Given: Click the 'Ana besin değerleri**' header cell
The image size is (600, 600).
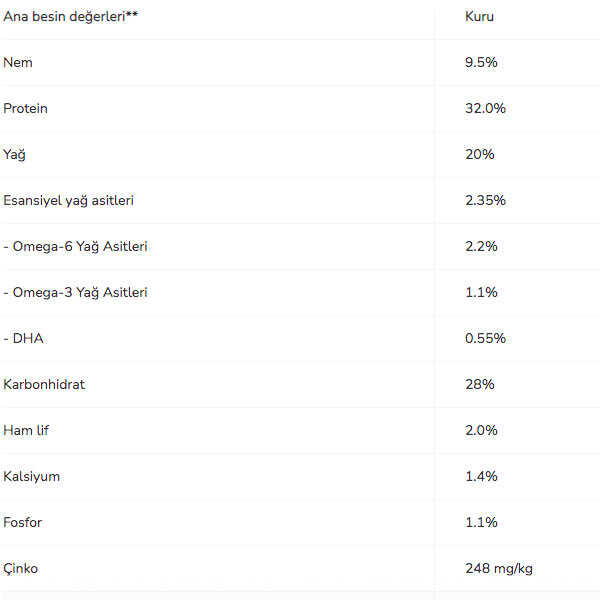Looking at the screenshot, I should click(70, 16).
